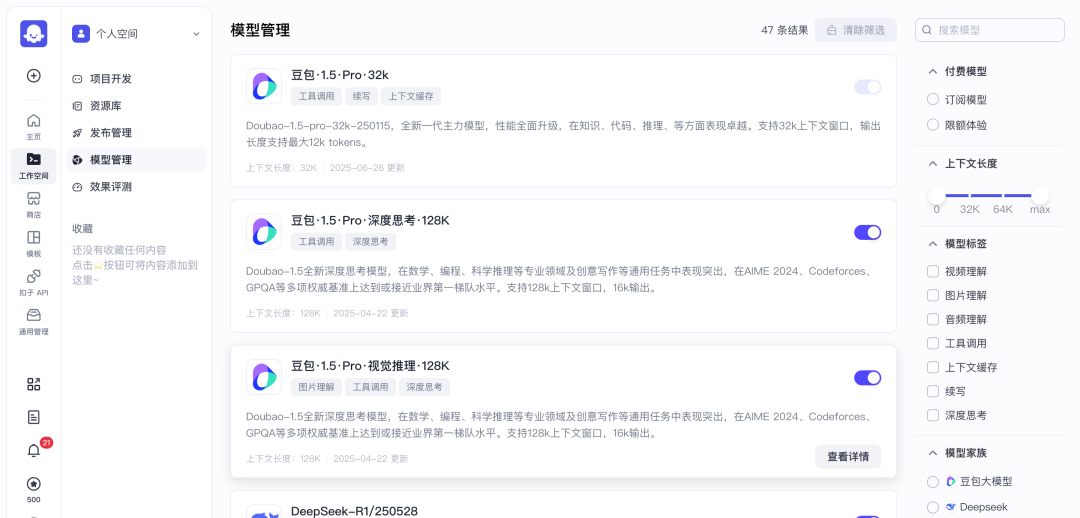The image size is (1080, 518).
Task: Toggle the 豆包·1.5·Pro·32k model switch
Action: pyautogui.click(x=867, y=87)
